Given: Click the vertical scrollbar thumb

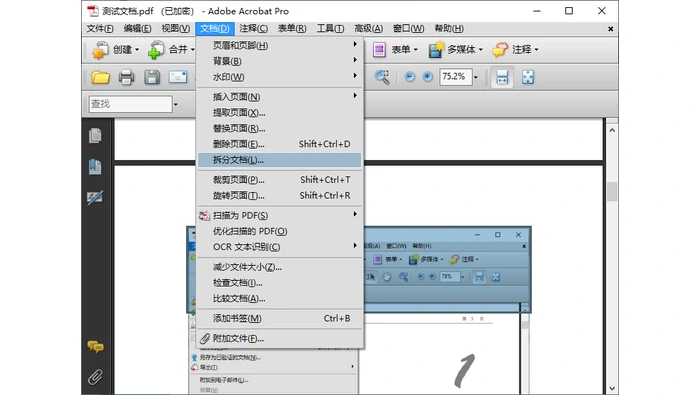Looking at the screenshot, I should coord(612,191).
